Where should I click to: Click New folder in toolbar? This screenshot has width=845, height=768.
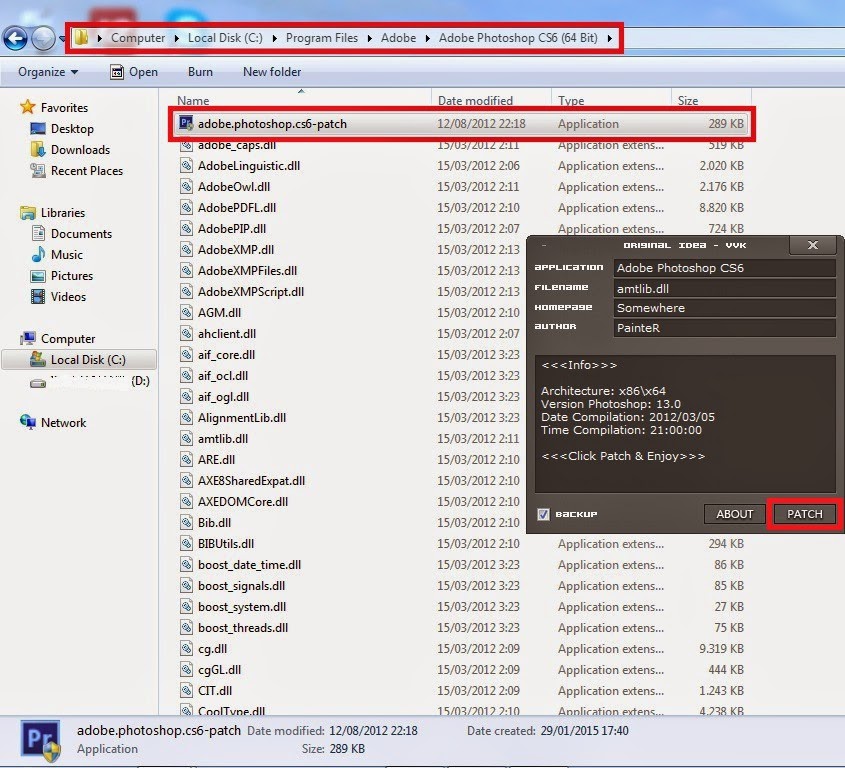click(x=272, y=72)
